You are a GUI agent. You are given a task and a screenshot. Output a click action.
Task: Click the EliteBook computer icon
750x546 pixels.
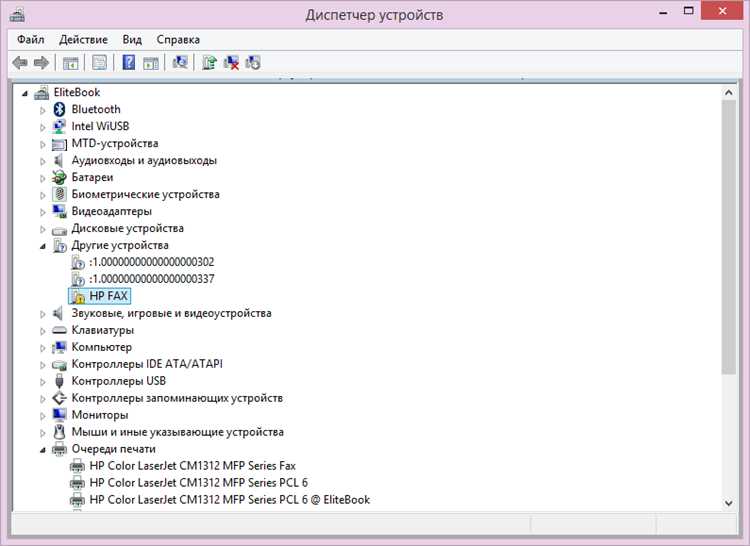point(42,92)
